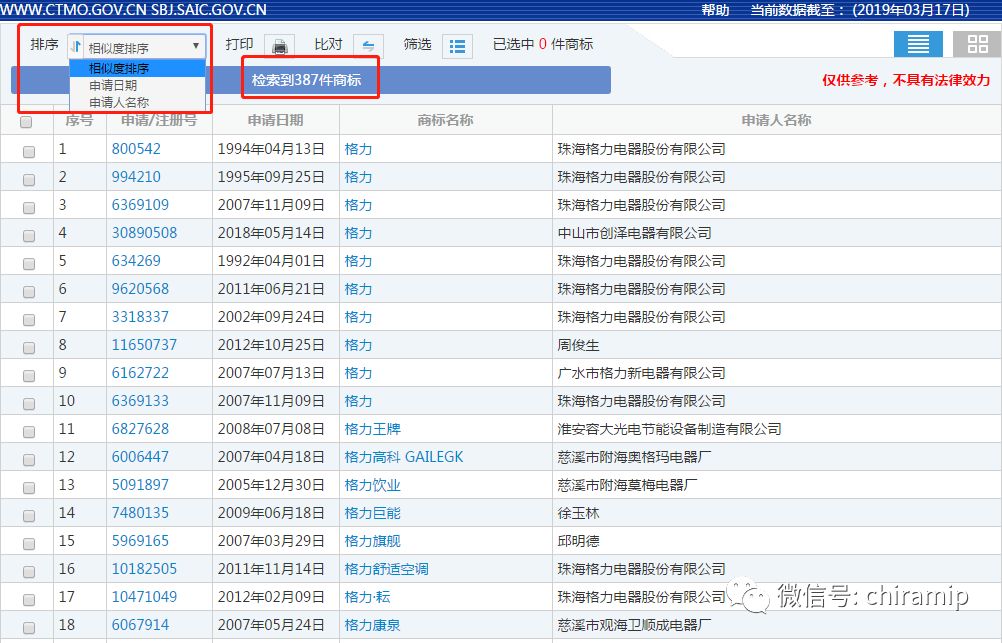Select 相似度排序 option in dropdown list
This screenshot has width=1002, height=643.
[137, 68]
